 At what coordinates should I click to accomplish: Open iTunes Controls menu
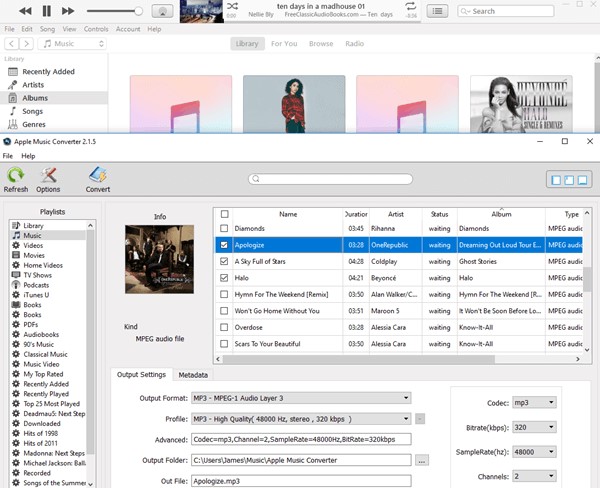point(96,29)
